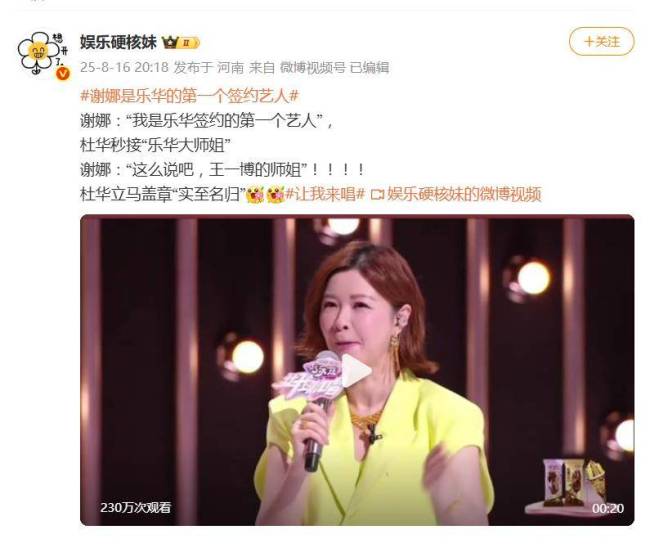Follow the account with +关注 button
This screenshot has width=650, height=557.
[x=601, y=41]
